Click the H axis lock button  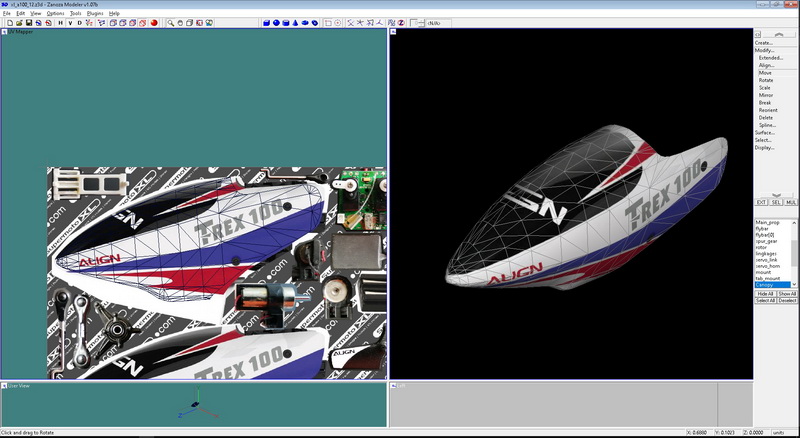pyautogui.click(x=60, y=22)
